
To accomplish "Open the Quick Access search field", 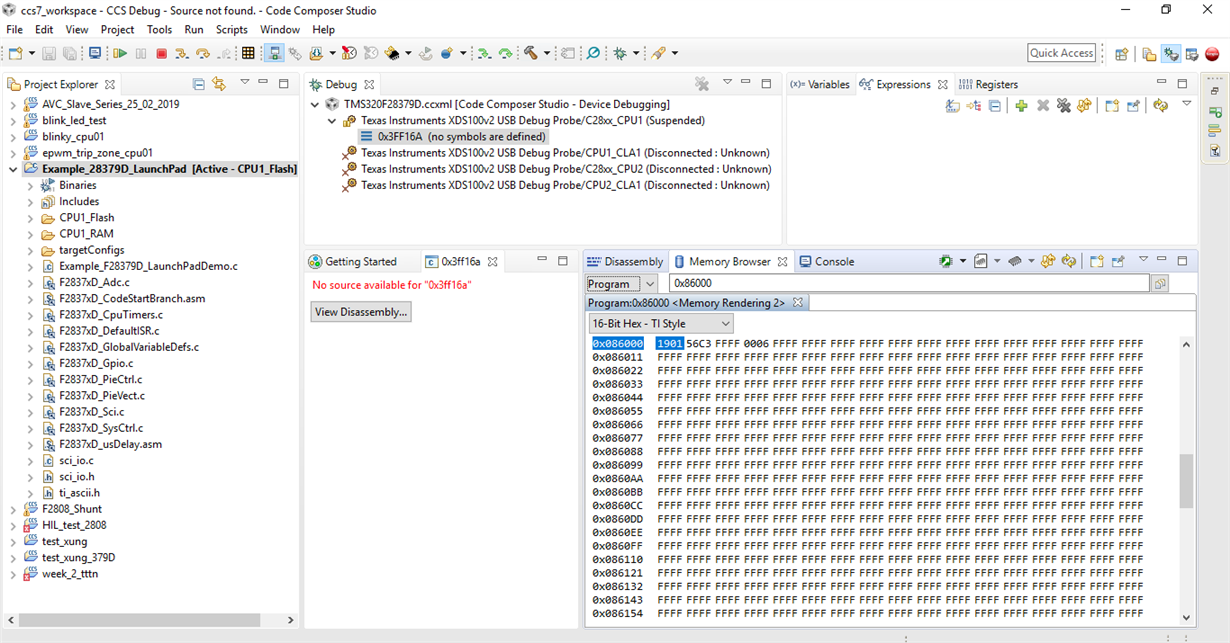I will [1060, 52].
